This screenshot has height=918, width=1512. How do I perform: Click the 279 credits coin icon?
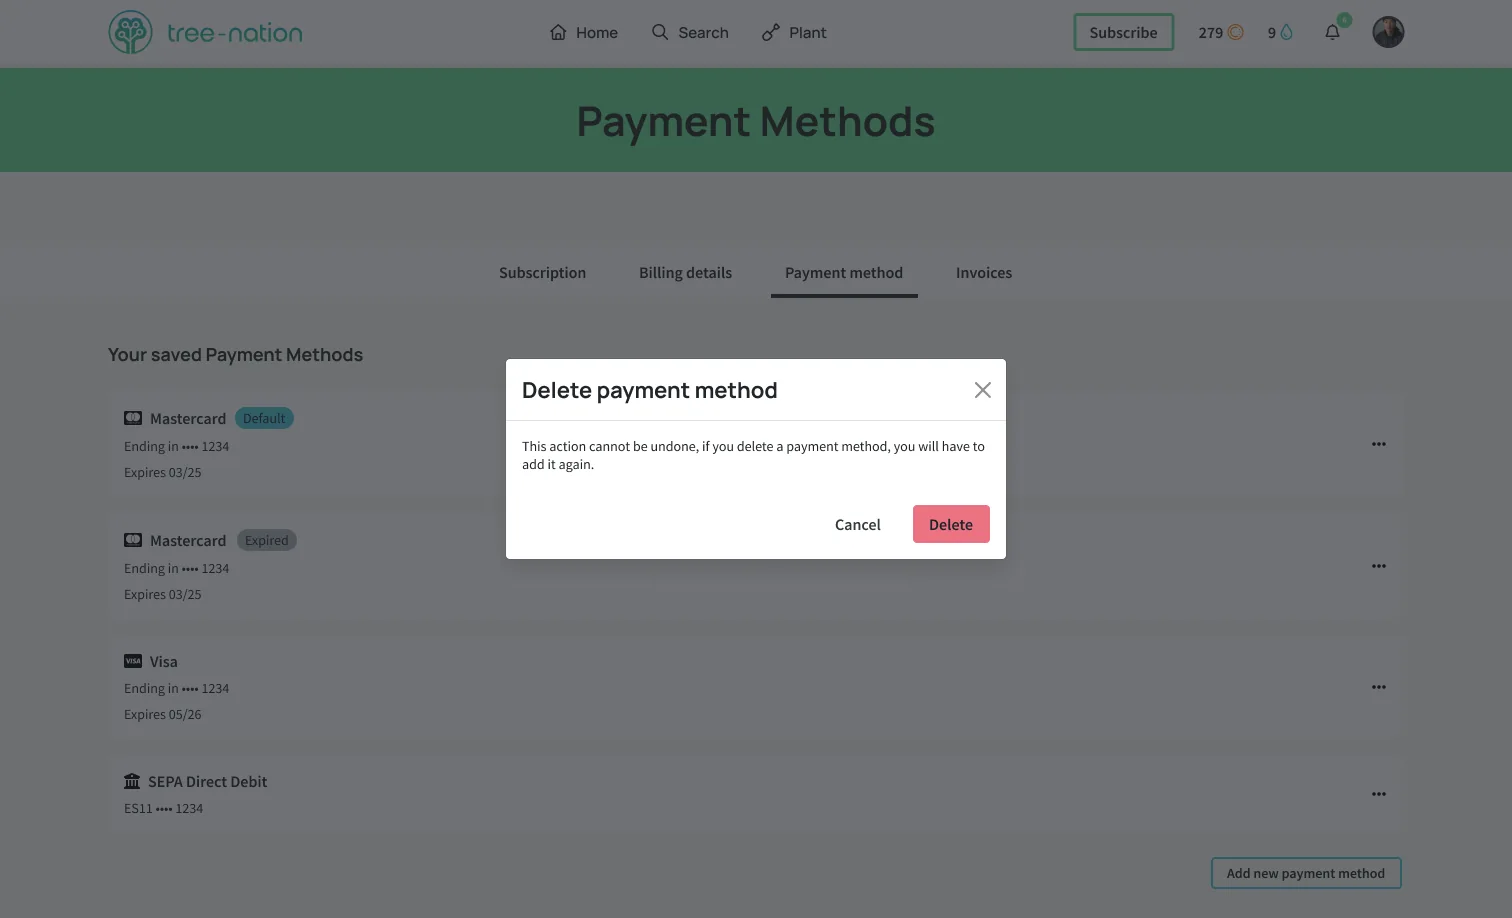coord(1235,32)
